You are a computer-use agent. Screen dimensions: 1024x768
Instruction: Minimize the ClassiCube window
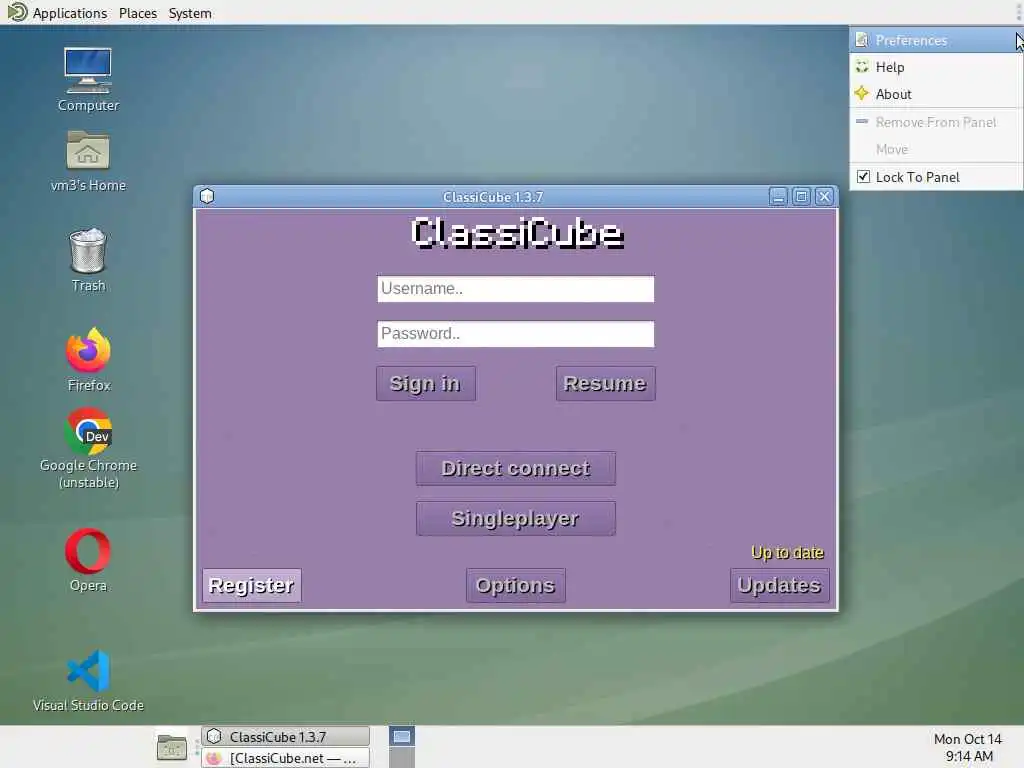tap(778, 197)
